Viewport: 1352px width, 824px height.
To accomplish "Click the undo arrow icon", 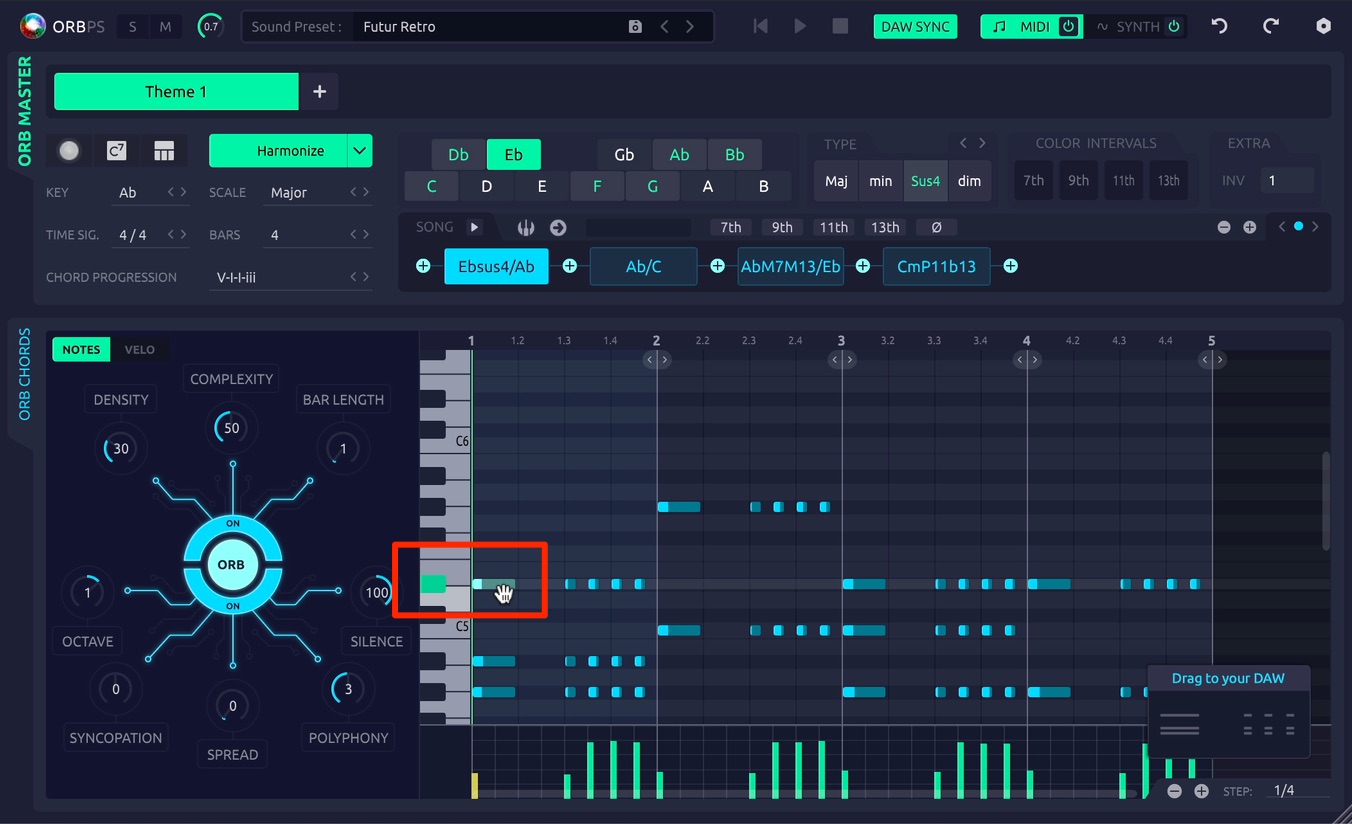I will [x=1220, y=27].
